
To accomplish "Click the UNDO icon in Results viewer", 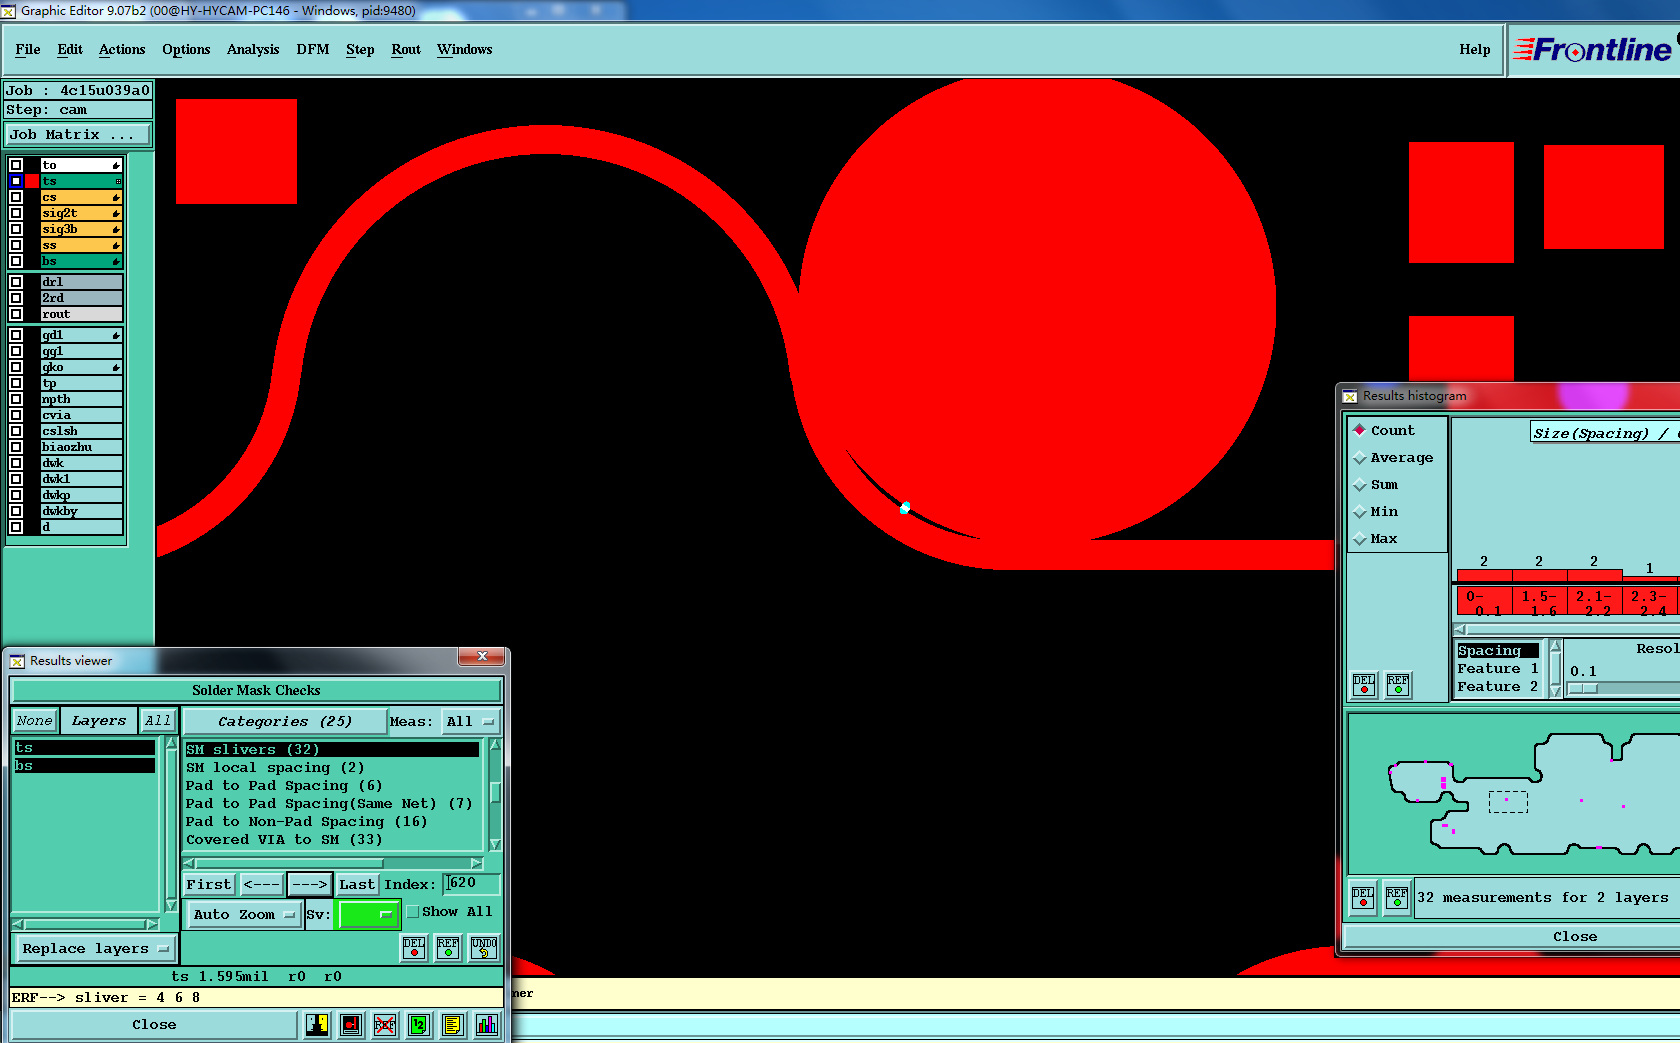I will click(x=484, y=947).
